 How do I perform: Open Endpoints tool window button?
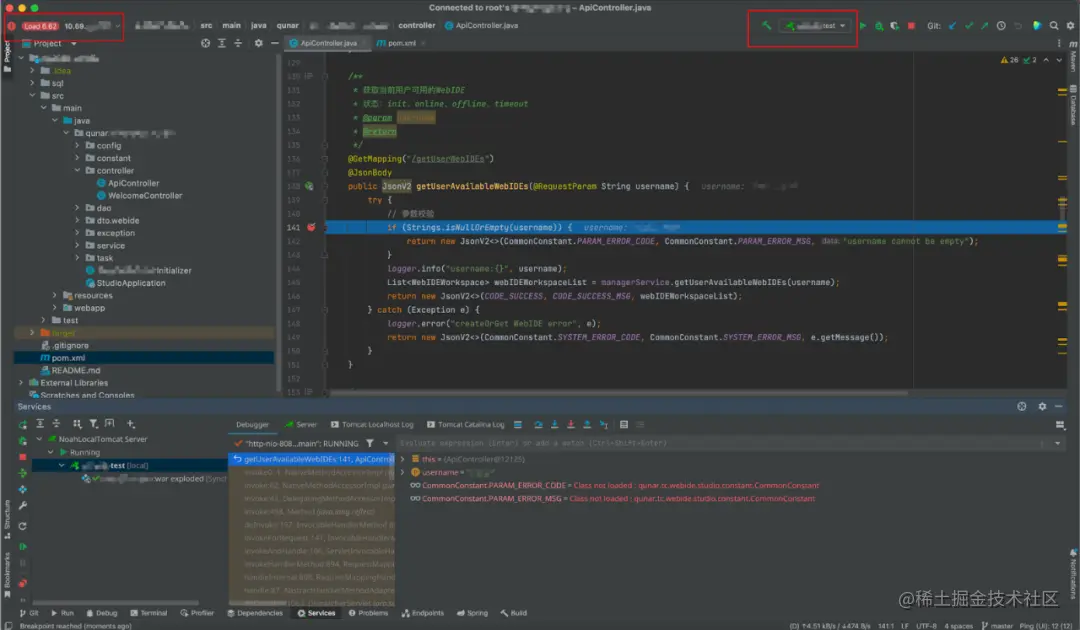[x=423, y=613]
